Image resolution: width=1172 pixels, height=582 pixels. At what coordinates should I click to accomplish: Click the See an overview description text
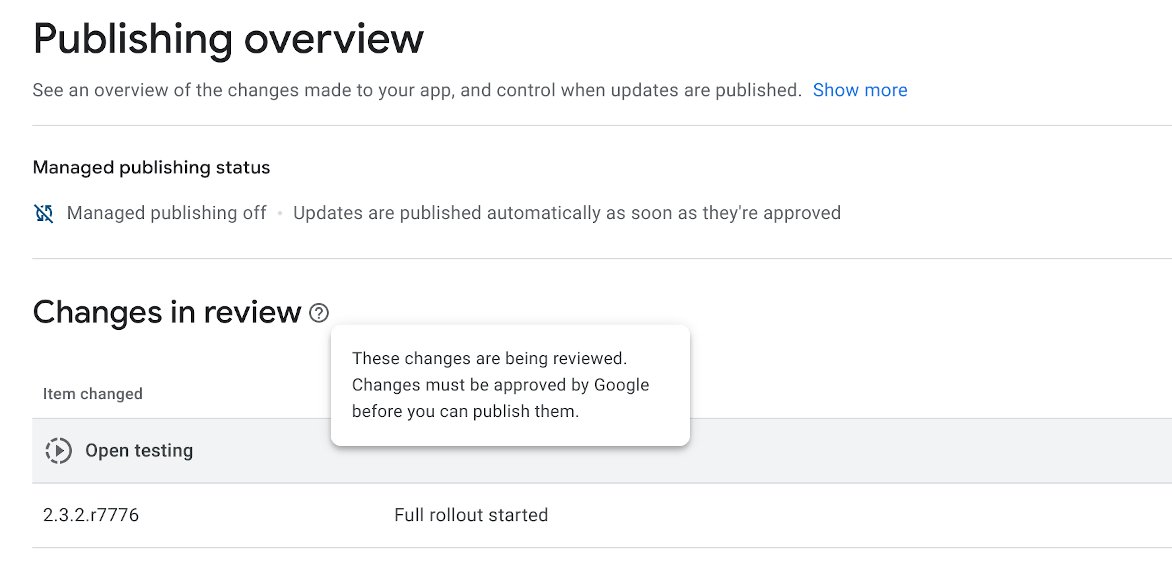[x=417, y=90]
